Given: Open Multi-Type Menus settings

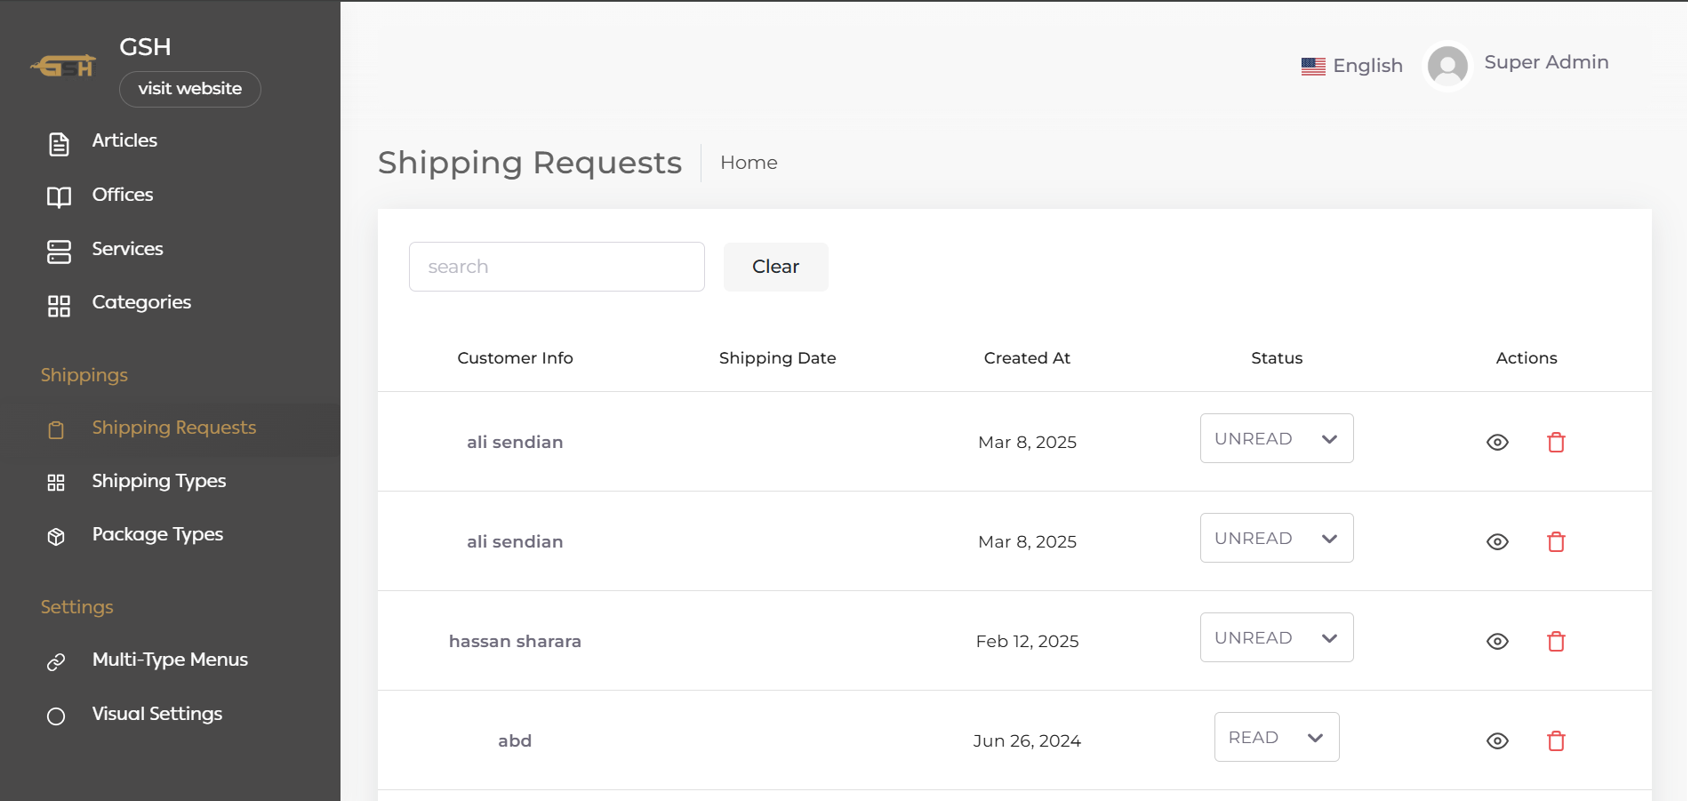Looking at the screenshot, I should (170, 660).
